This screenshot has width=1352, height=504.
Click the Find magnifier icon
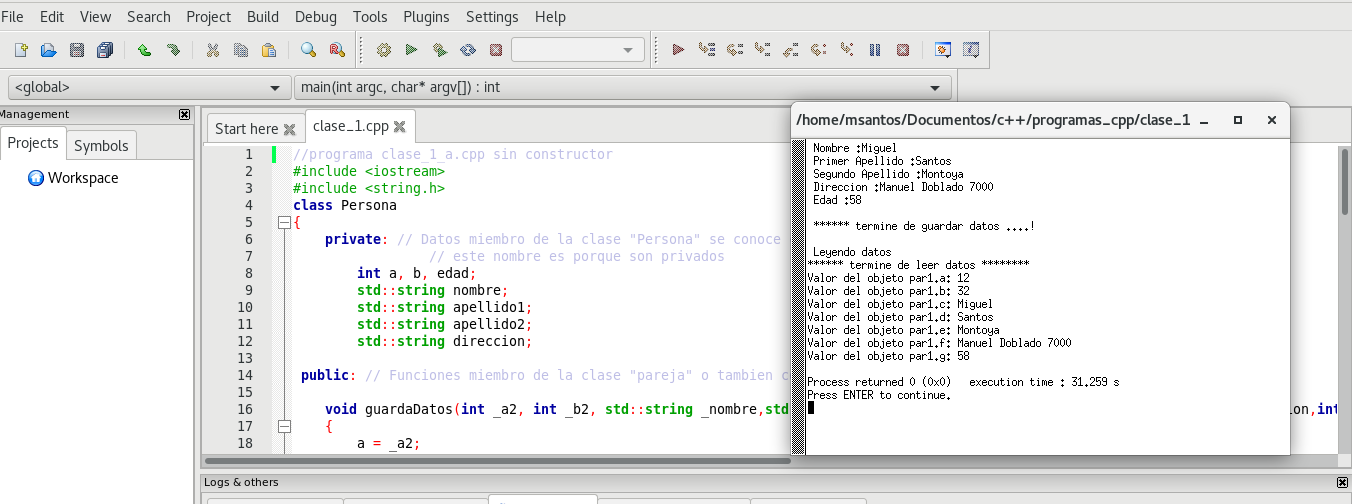[x=309, y=50]
